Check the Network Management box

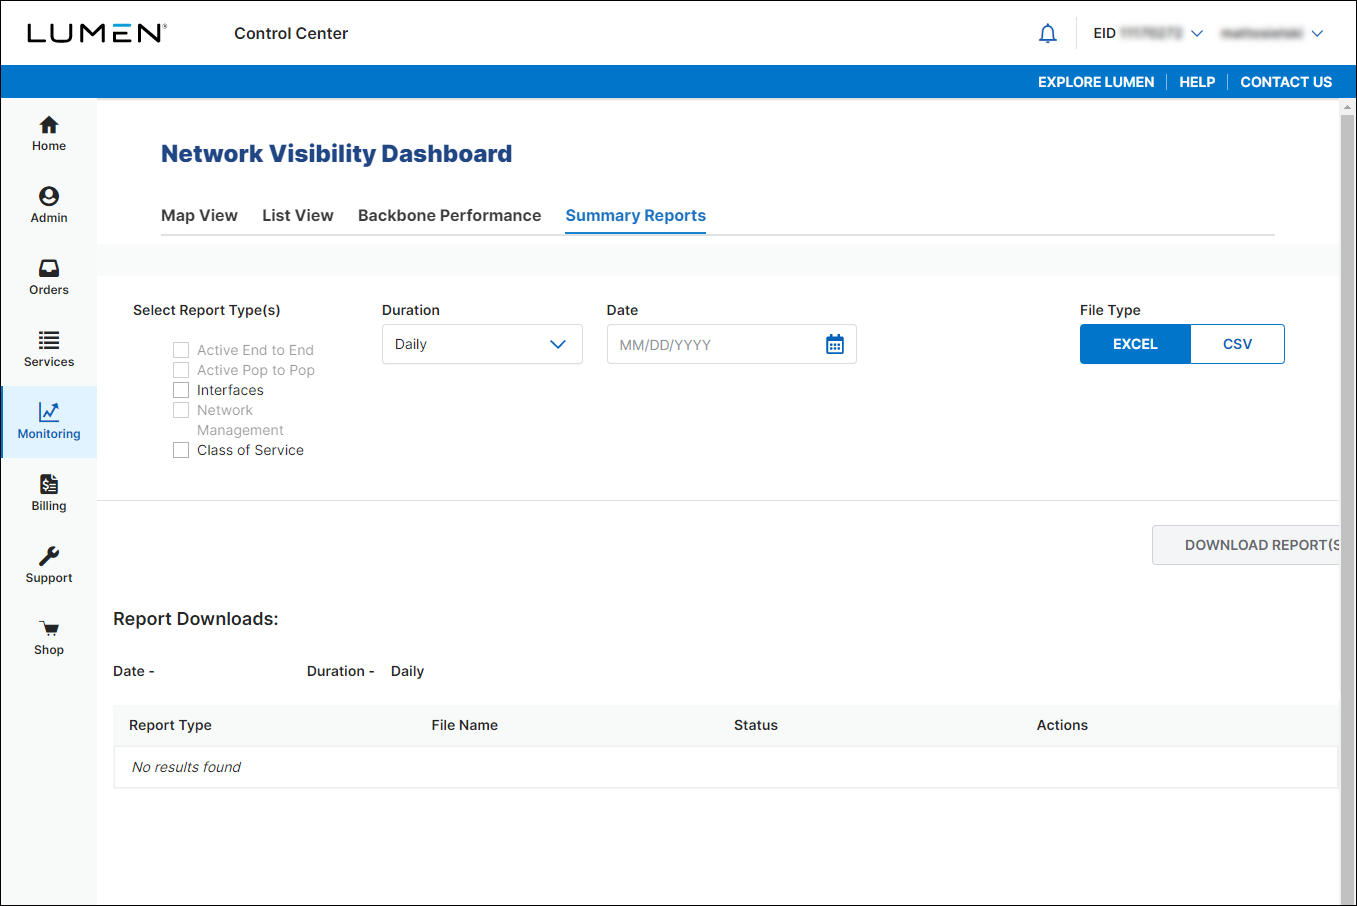pyautogui.click(x=181, y=410)
